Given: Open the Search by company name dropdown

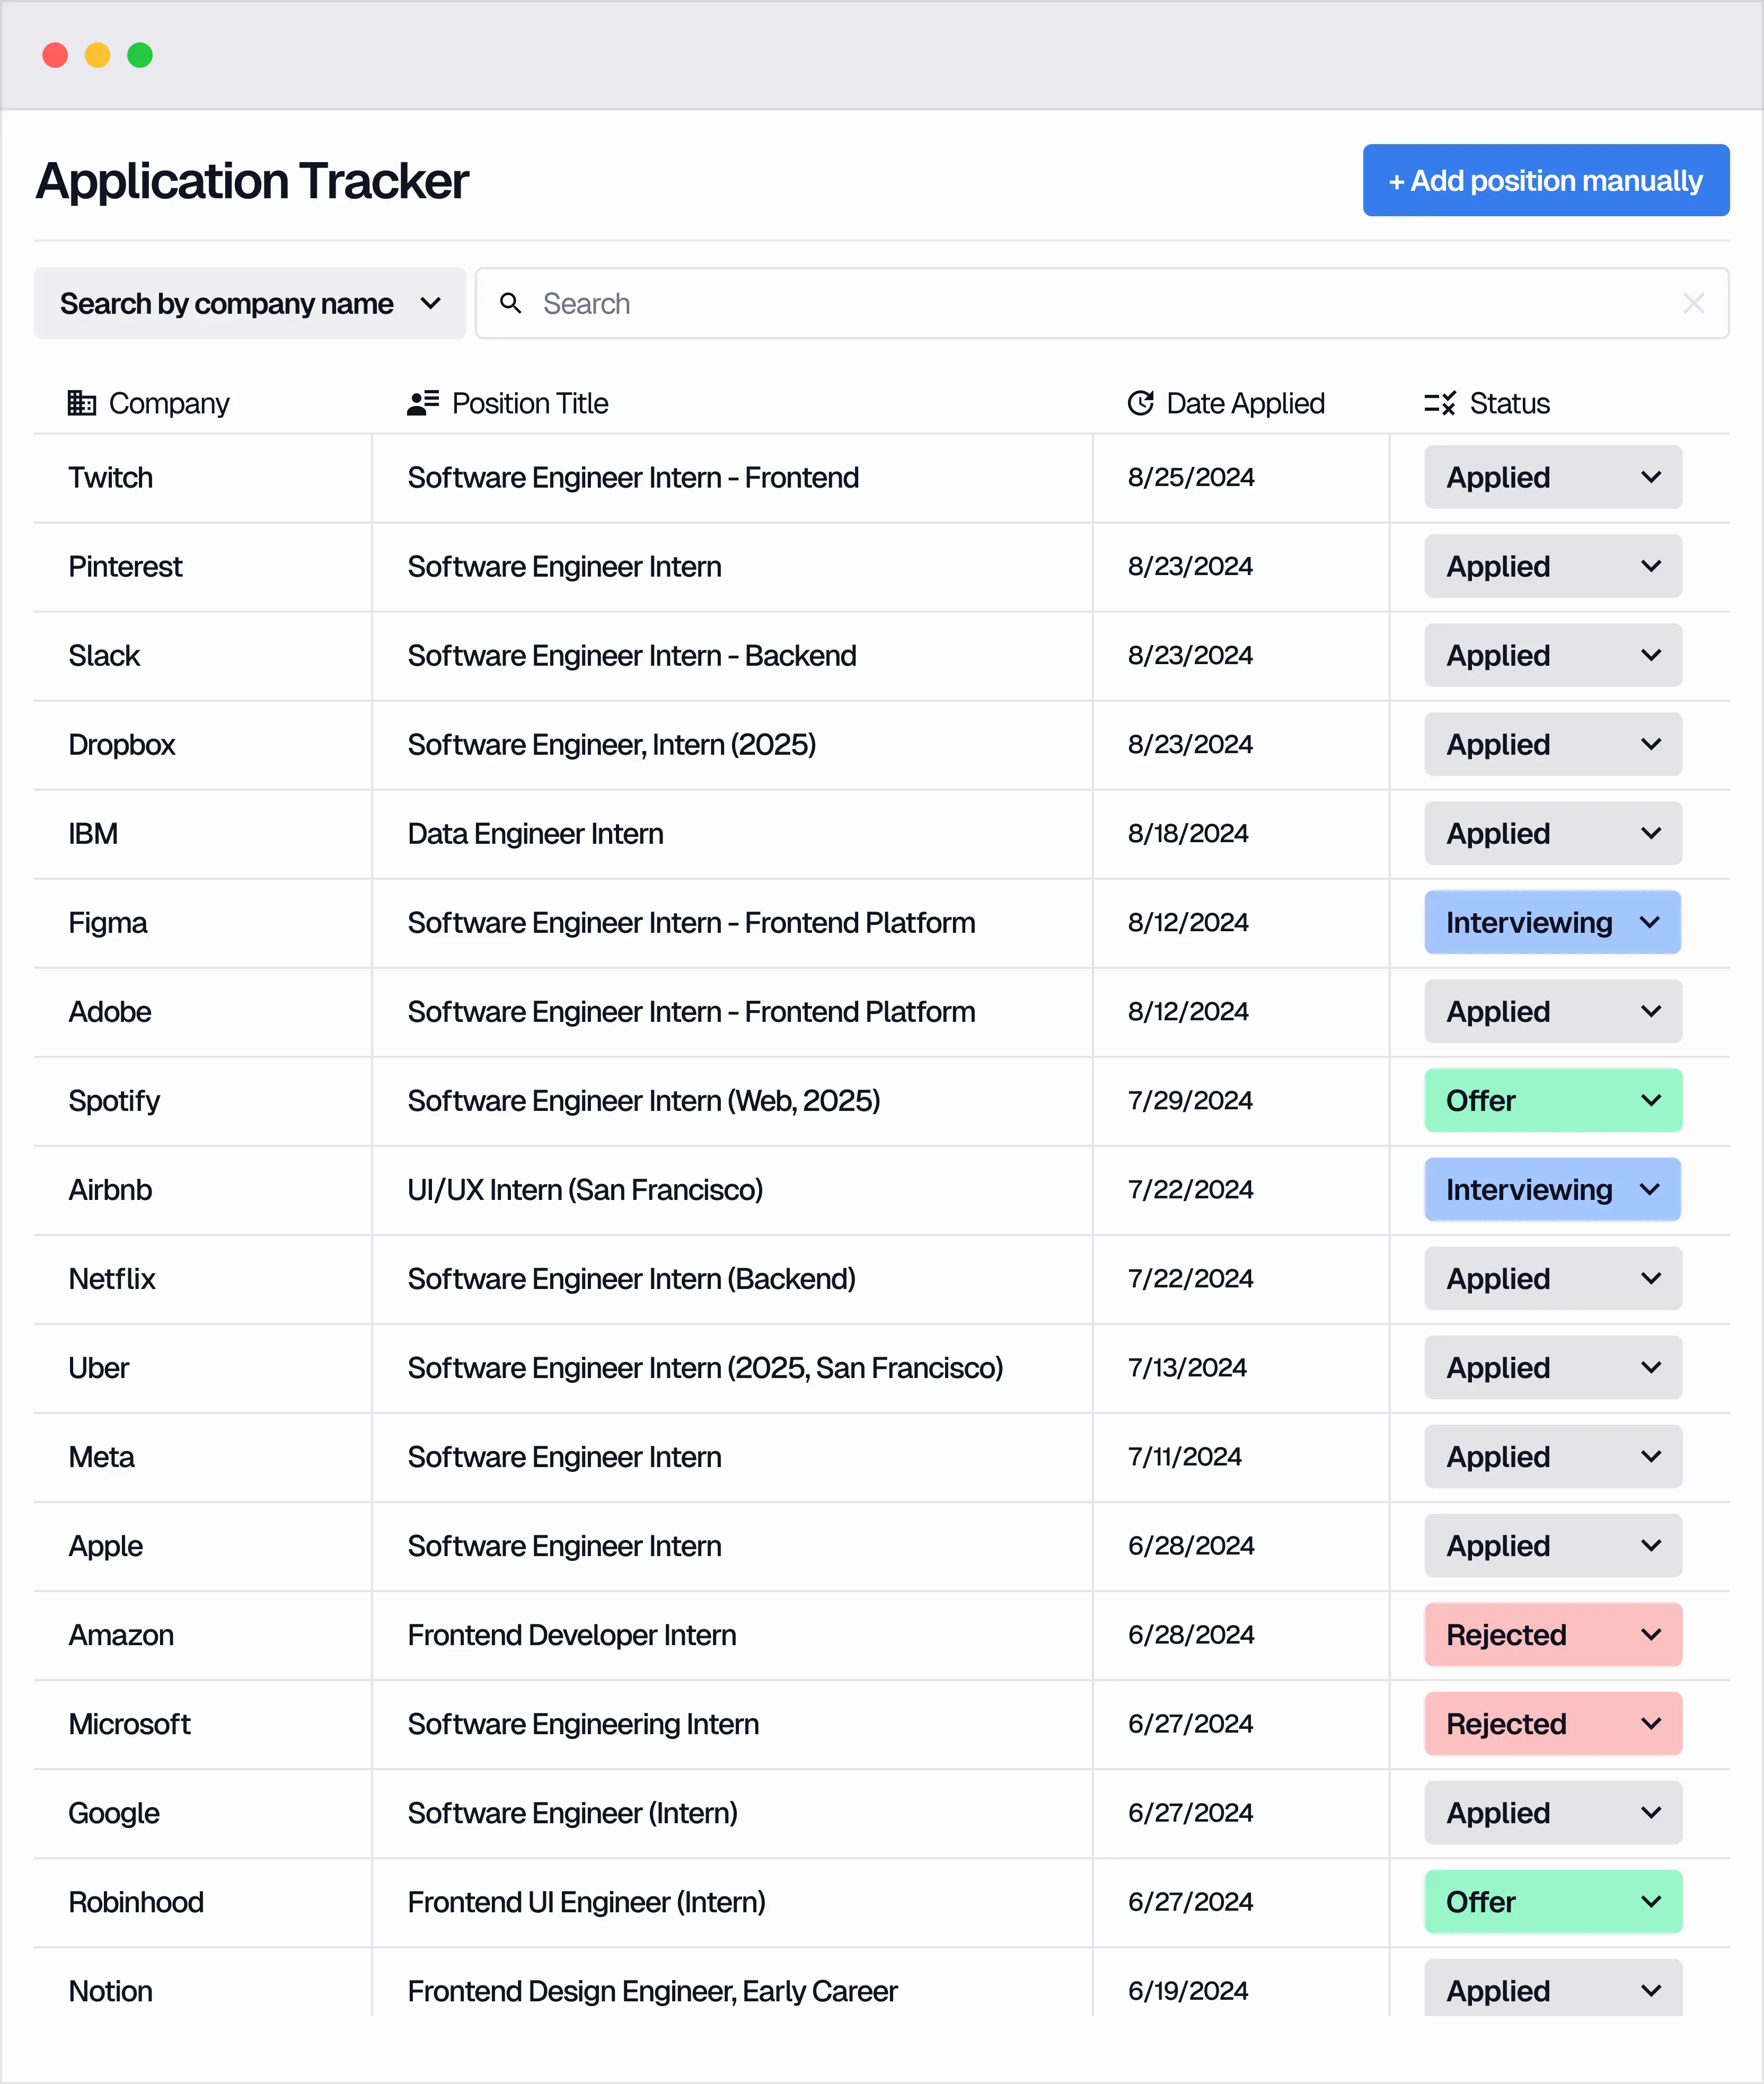Looking at the screenshot, I should coord(250,303).
